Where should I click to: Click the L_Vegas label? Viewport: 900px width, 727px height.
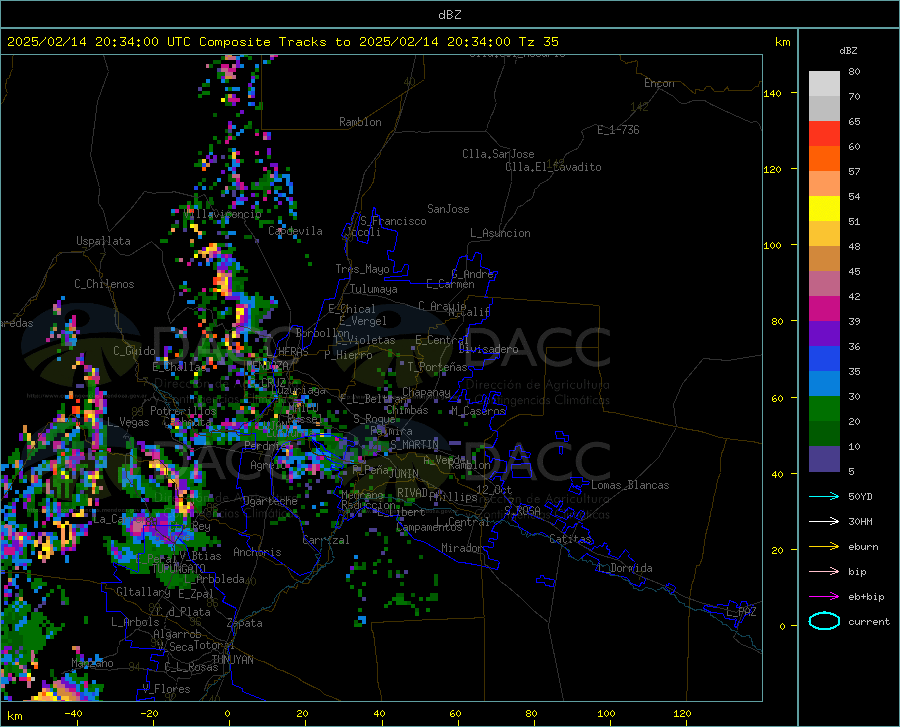point(128,422)
